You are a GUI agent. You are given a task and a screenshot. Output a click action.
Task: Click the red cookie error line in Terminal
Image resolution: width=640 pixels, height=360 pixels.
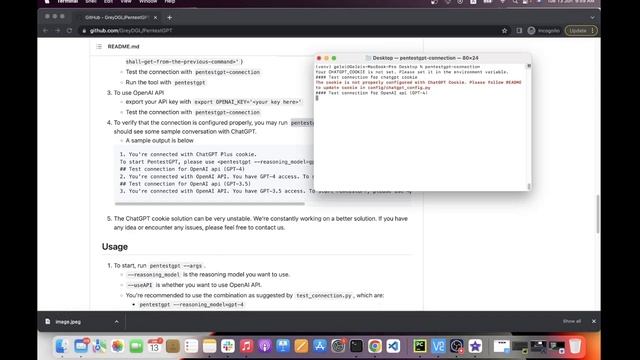tap(418, 85)
